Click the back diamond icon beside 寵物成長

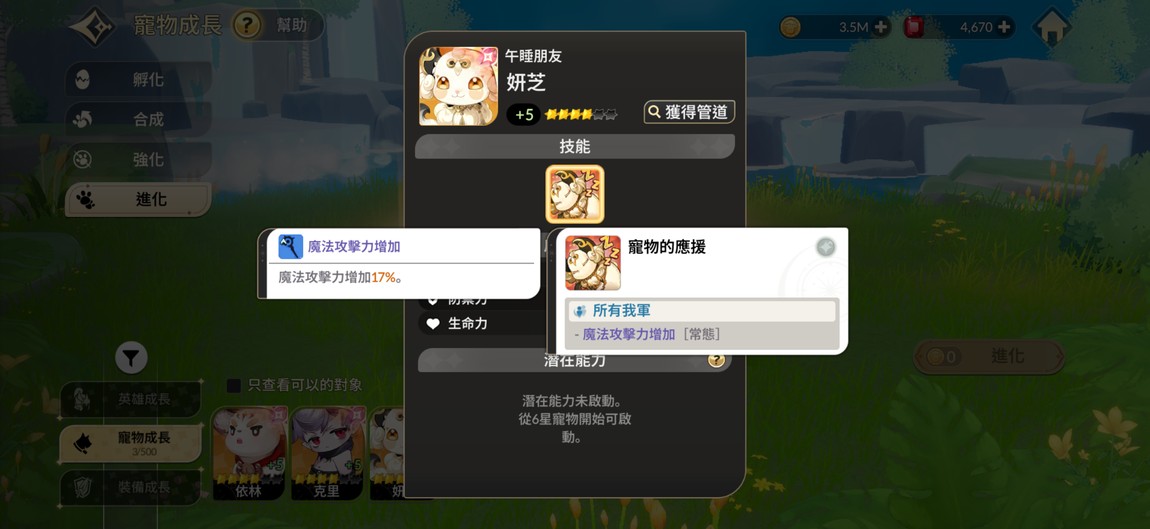point(93,26)
